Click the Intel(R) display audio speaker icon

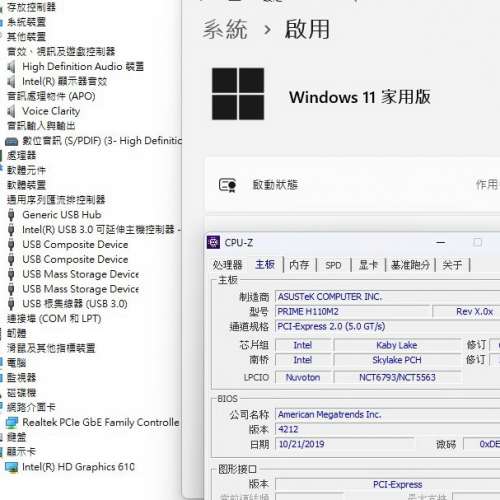pyautogui.click(x=11, y=82)
